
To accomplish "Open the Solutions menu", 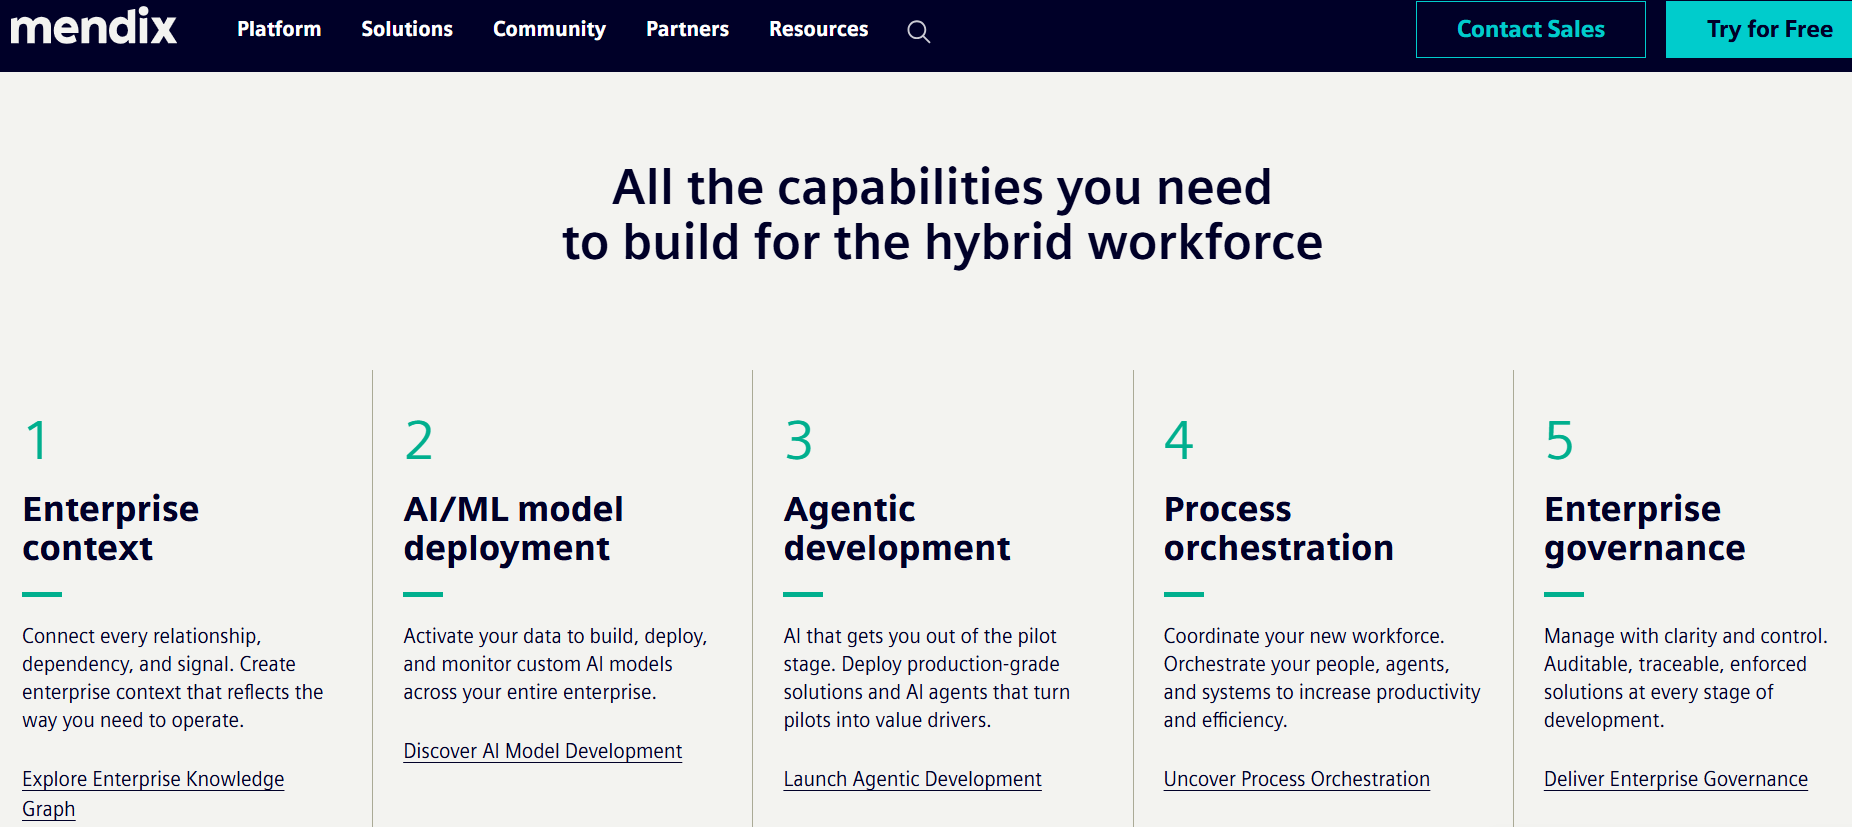I will [x=407, y=29].
